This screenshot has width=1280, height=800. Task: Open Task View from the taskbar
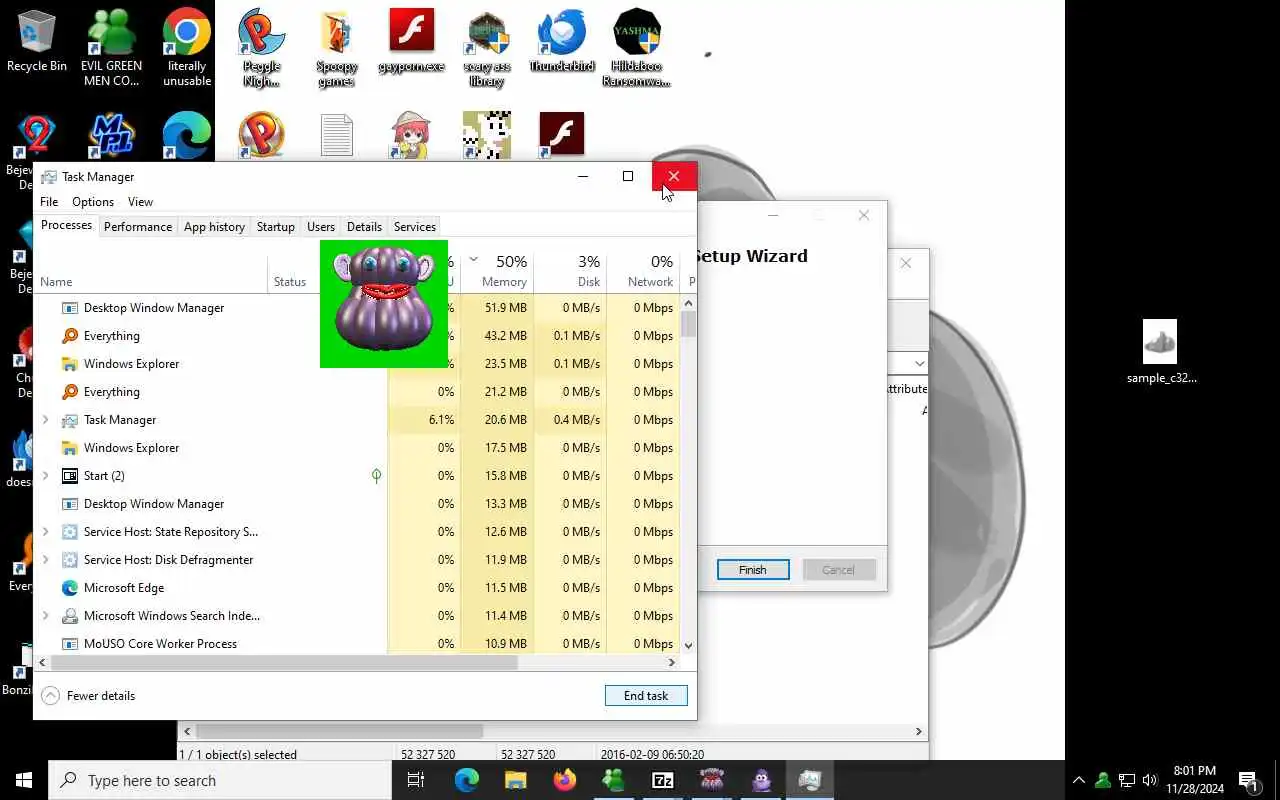pos(416,780)
